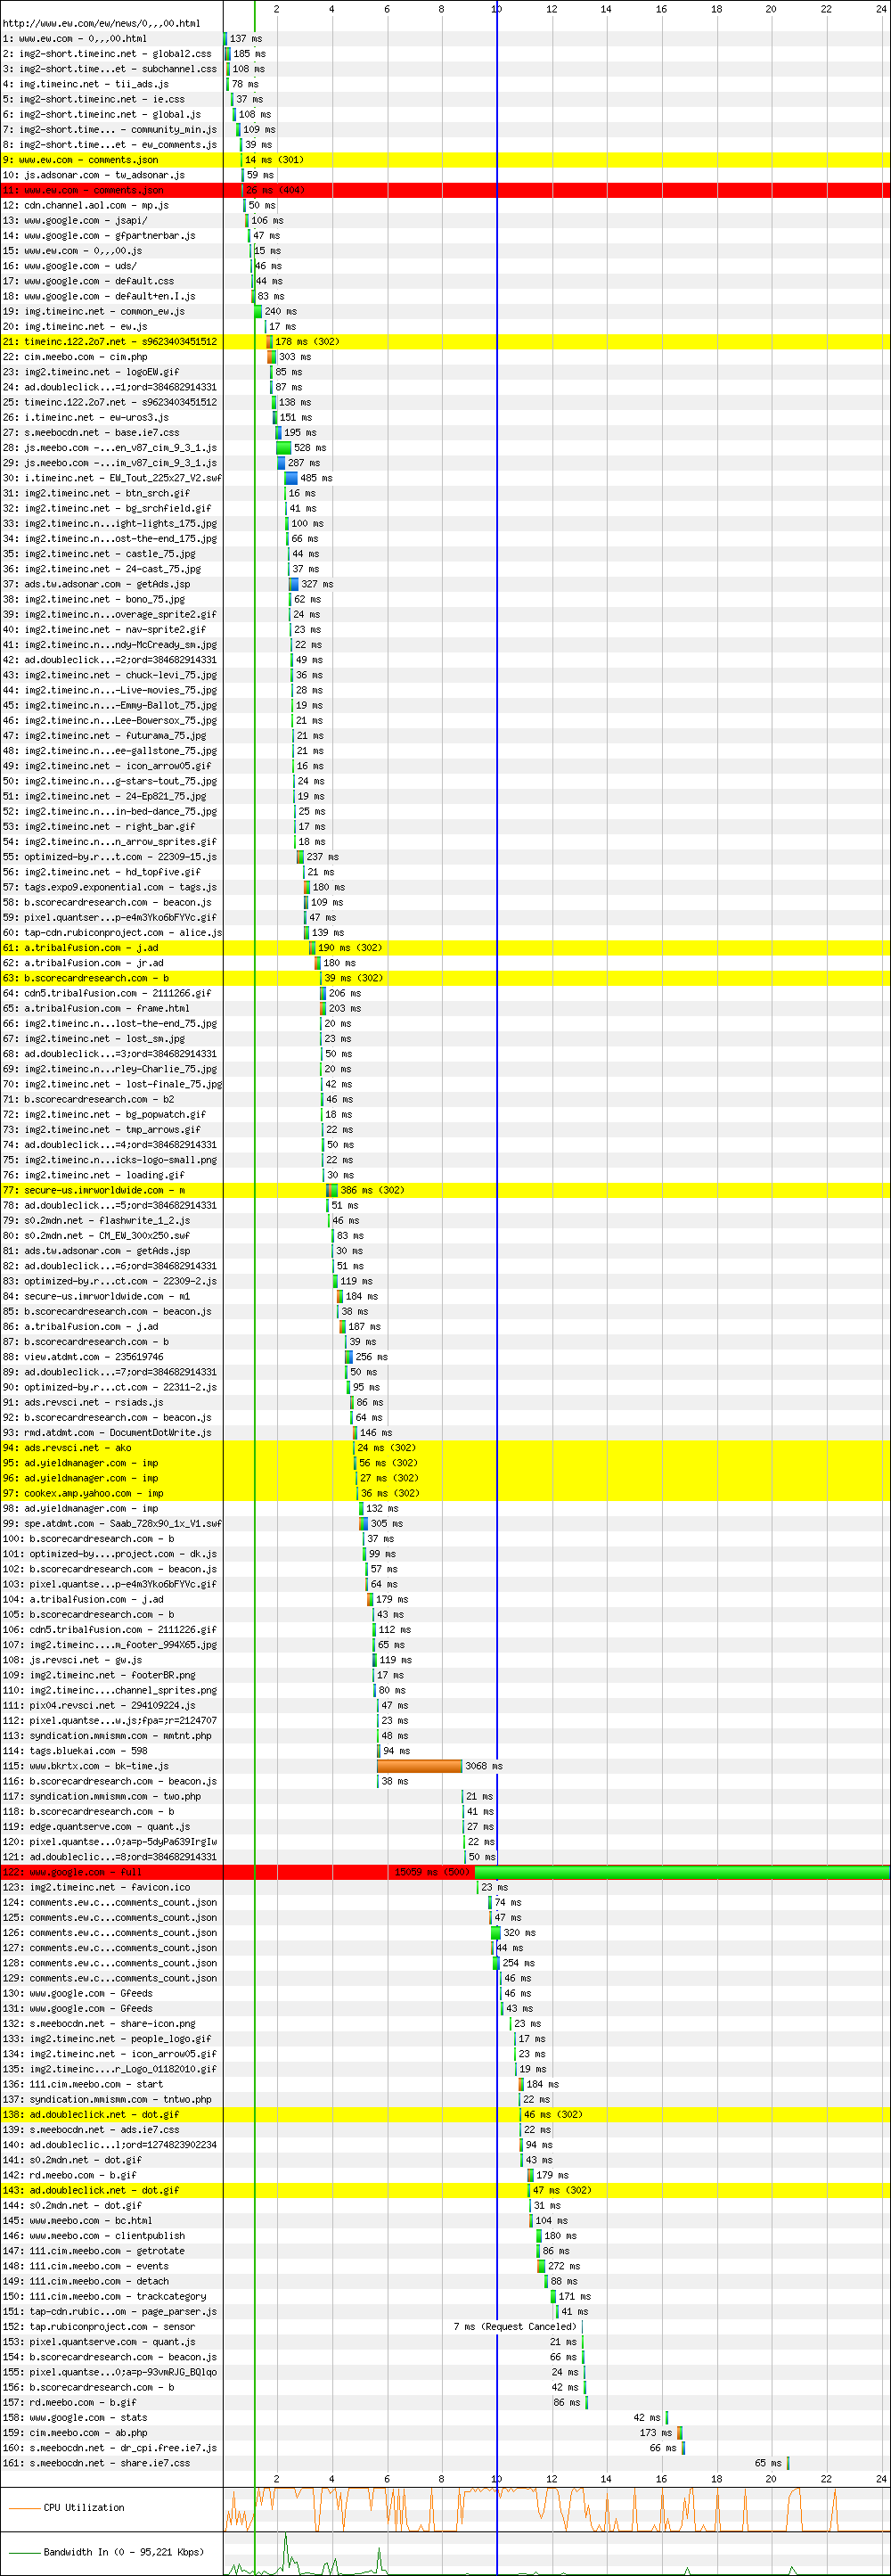Click row 'cim.meebo.com - cim.php'
The width and height of the screenshot is (891, 2576).
(445, 357)
